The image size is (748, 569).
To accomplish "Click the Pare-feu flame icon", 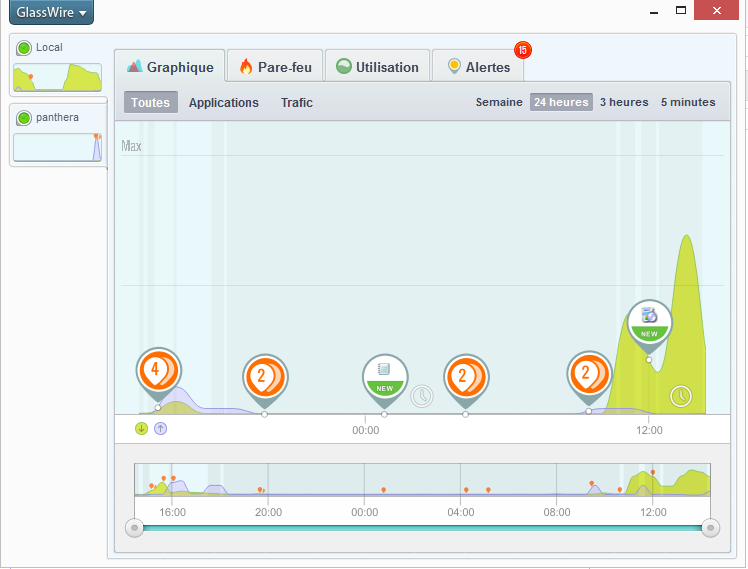I will coord(246,66).
